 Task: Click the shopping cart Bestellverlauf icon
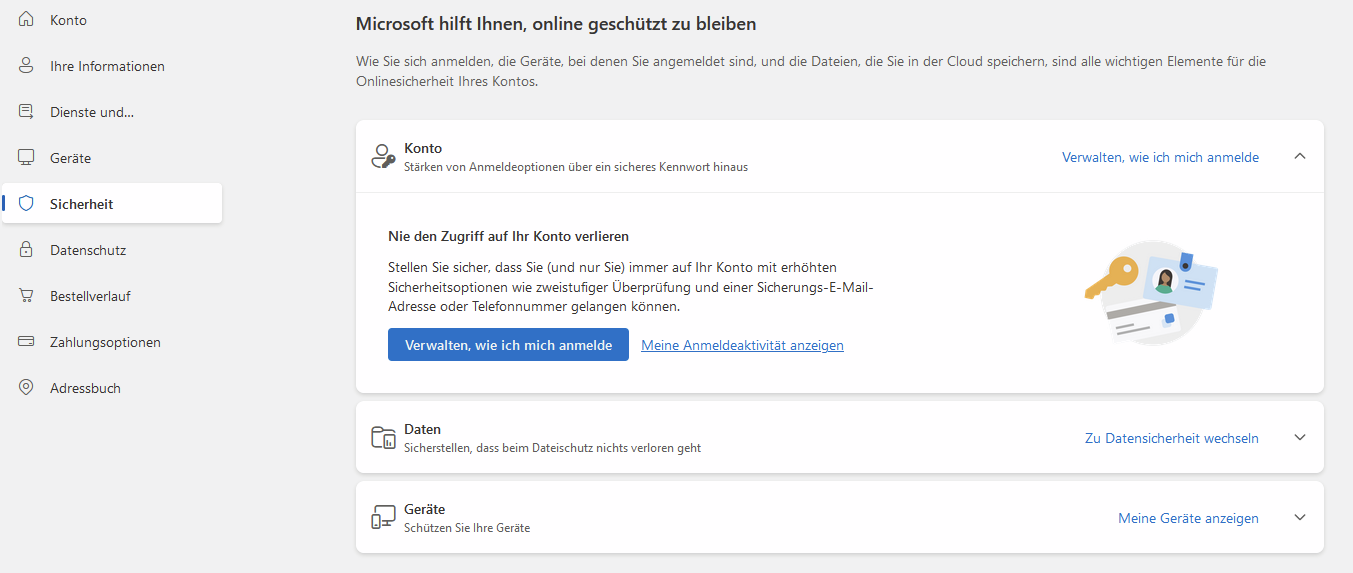tap(27, 296)
